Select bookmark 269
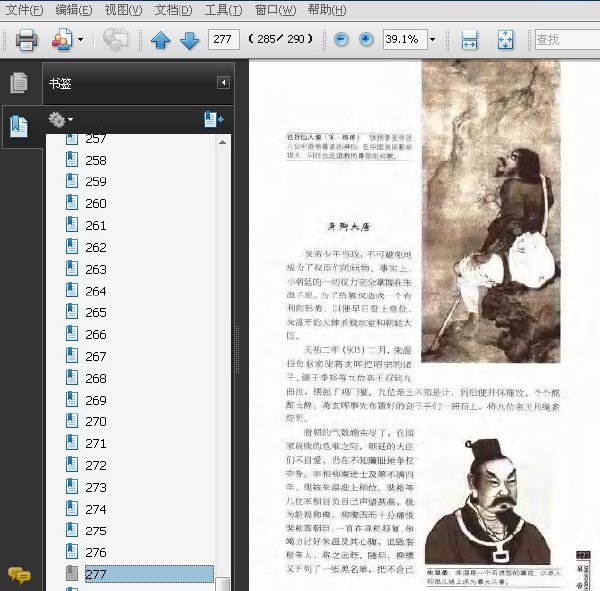Image resolution: width=600 pixels, height=591 pixels. point(96,400)
